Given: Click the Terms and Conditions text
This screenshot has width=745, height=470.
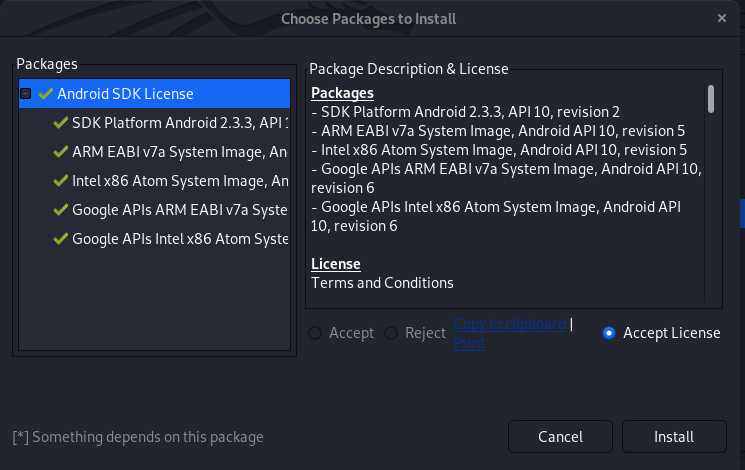Looking at the screenshot, I should (382, 283).
